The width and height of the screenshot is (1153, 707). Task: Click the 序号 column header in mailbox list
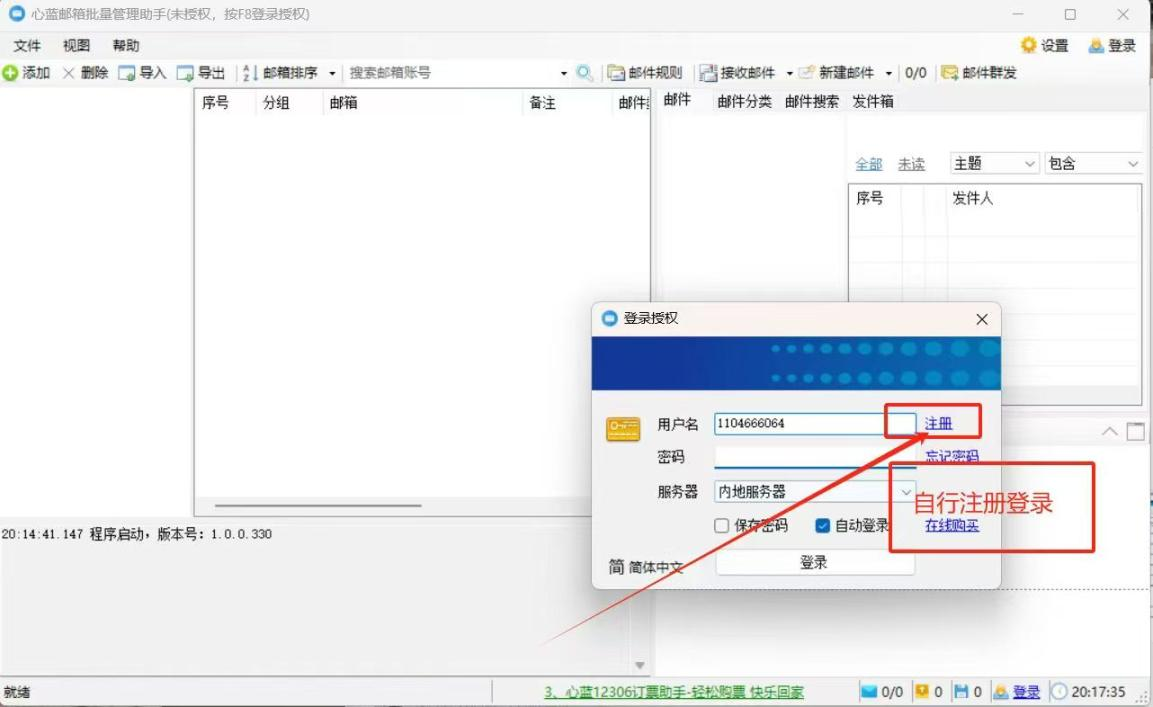coord(215,103)
